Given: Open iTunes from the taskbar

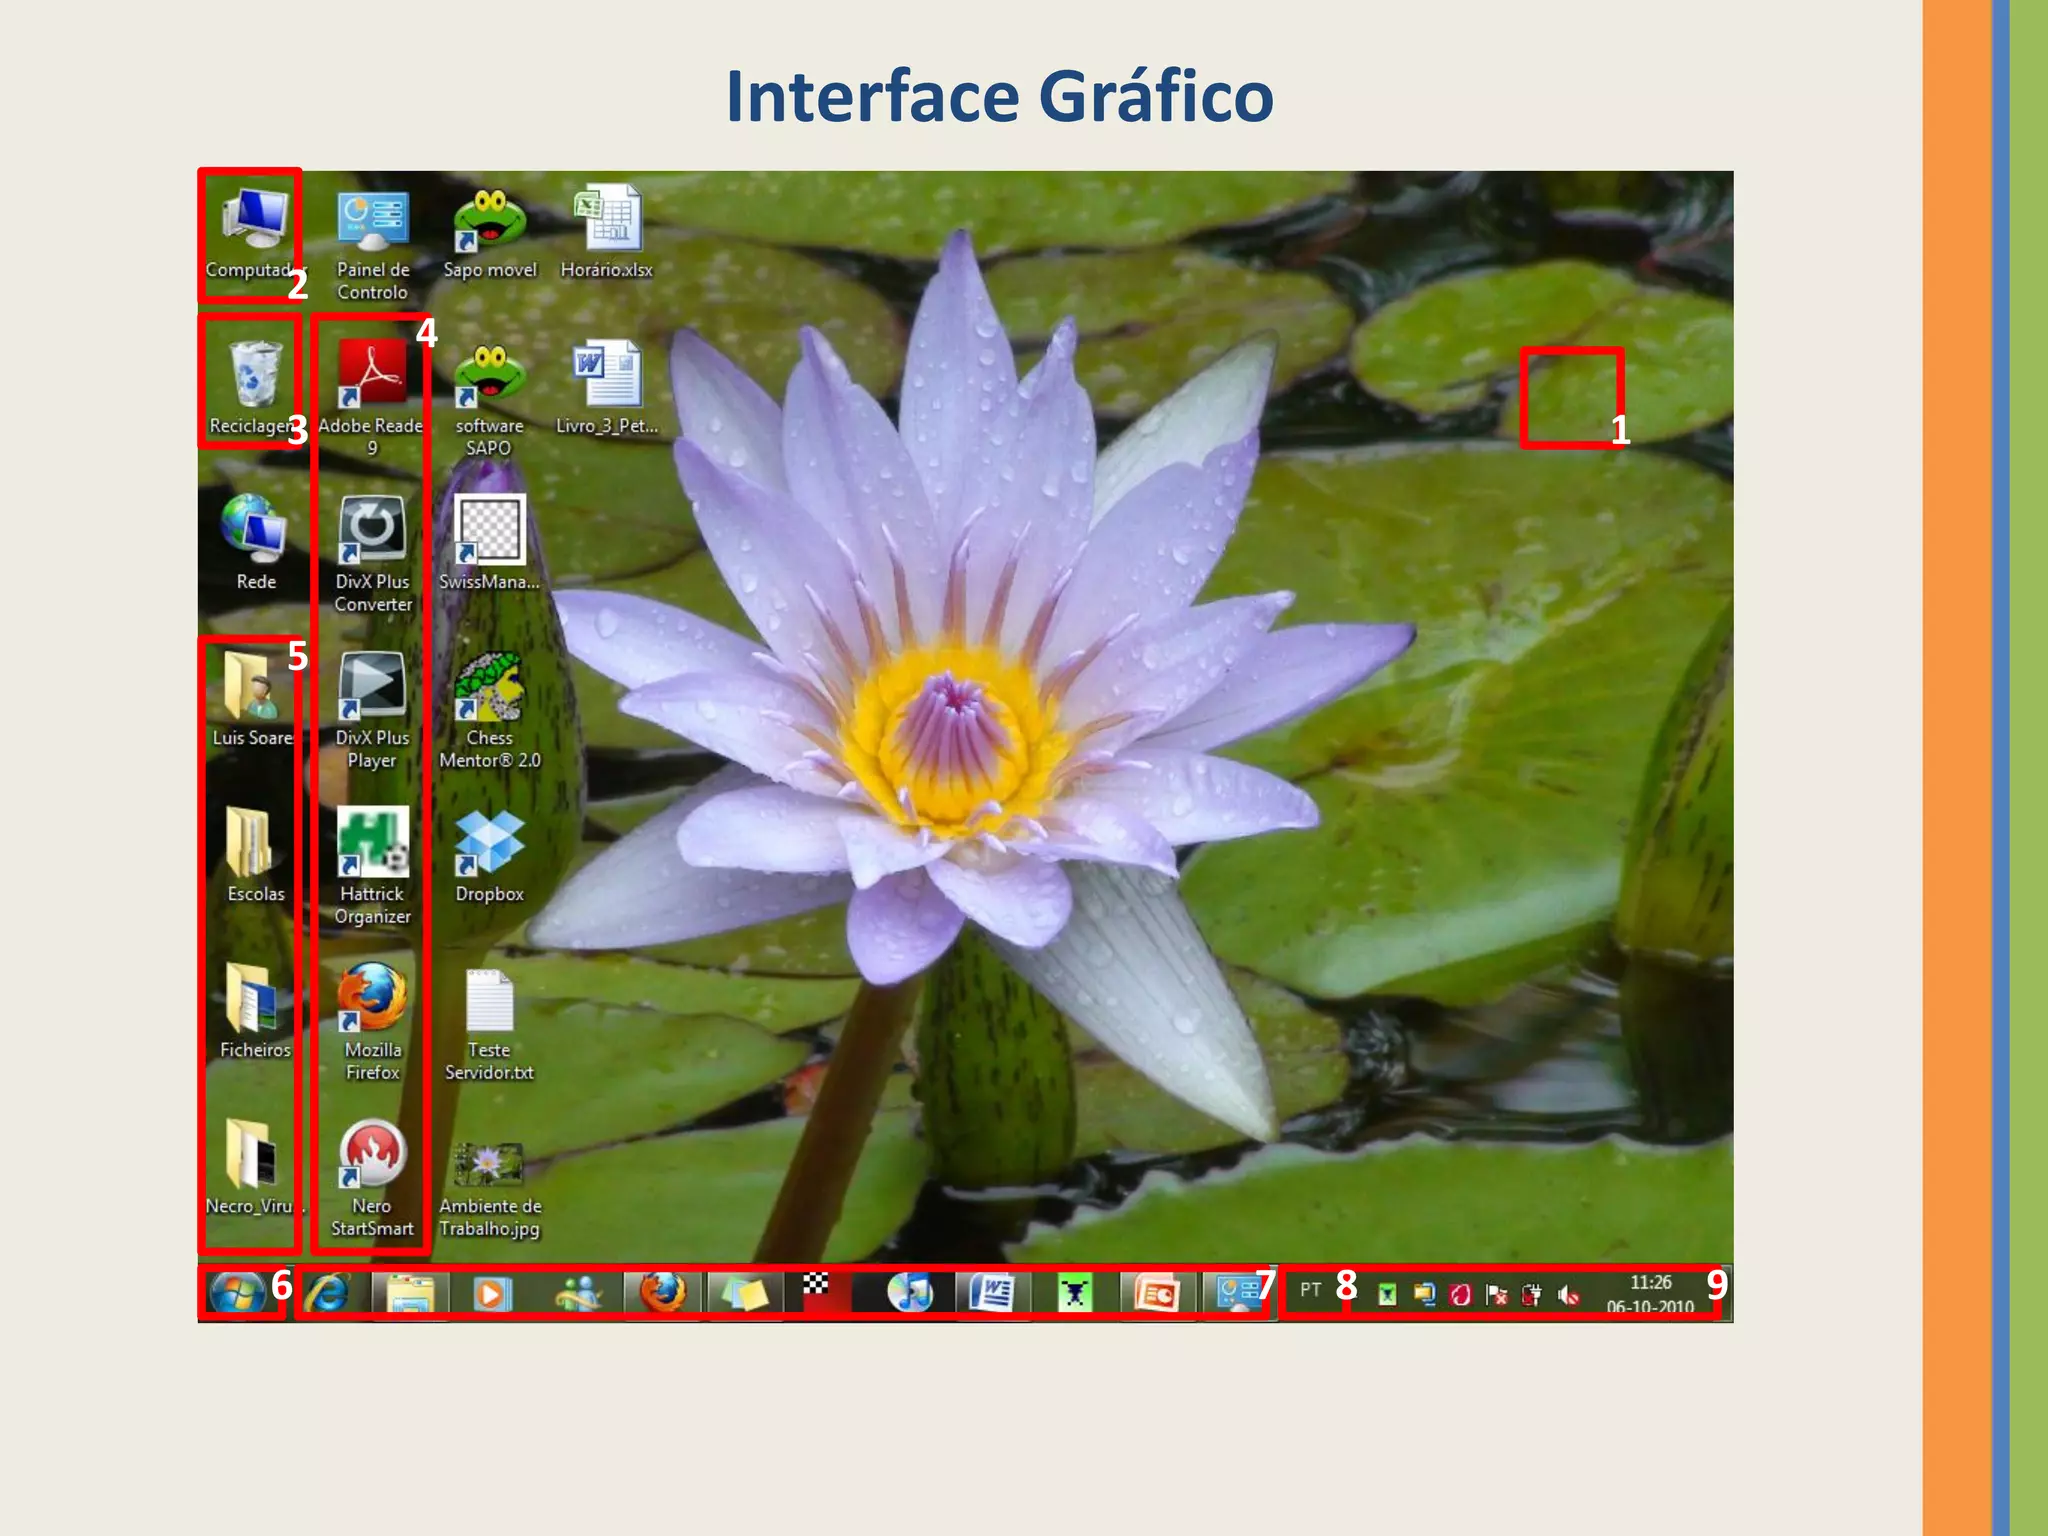Looking at the screenshot, I should (x=909, y=1292).
